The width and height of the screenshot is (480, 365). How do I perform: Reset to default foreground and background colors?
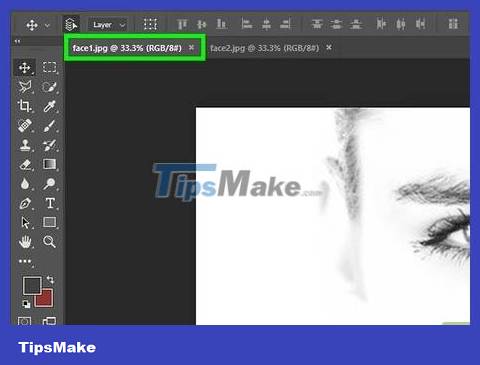26,304
